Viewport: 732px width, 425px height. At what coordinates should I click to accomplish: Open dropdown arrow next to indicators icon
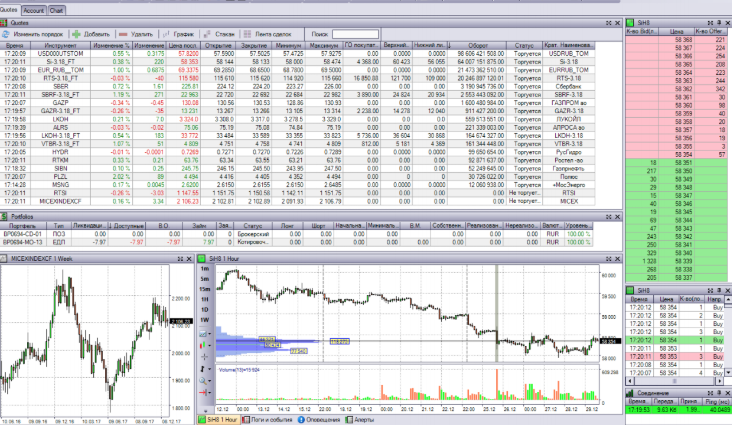tap(210, 334)
